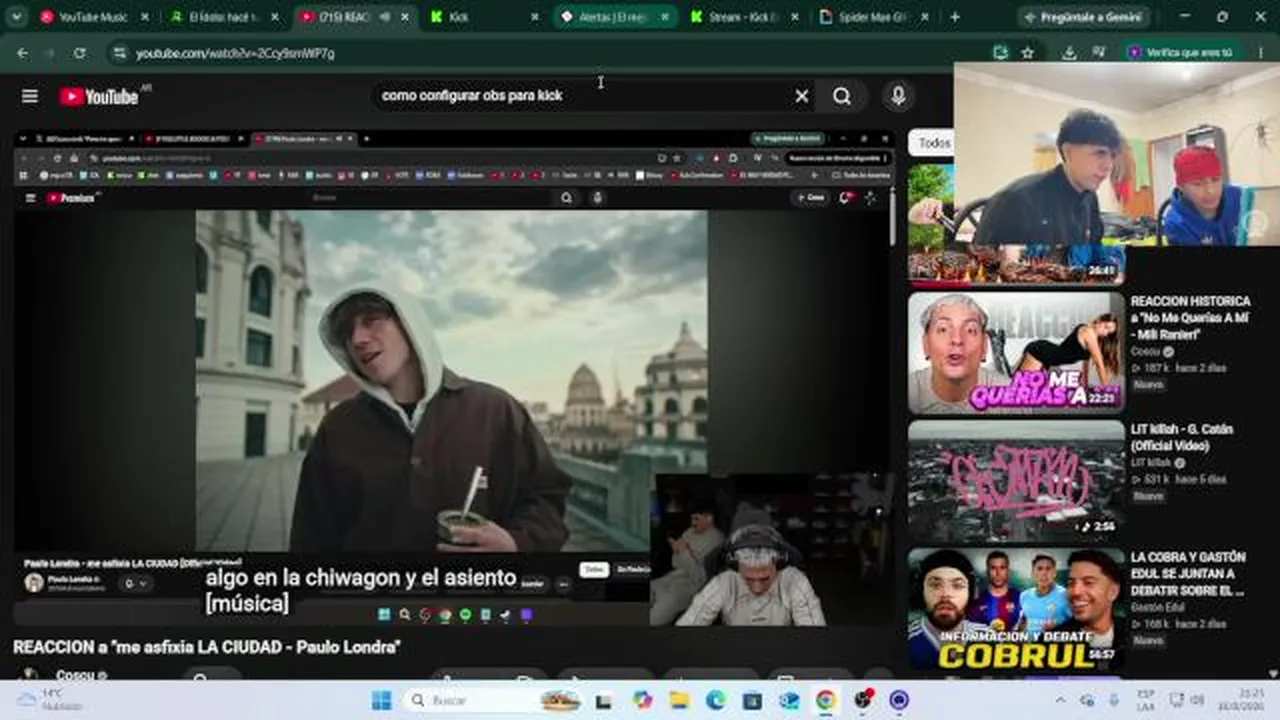Select the active YouTube REAC tab
The image size is (1280, 720).
(x=354, y=17)
